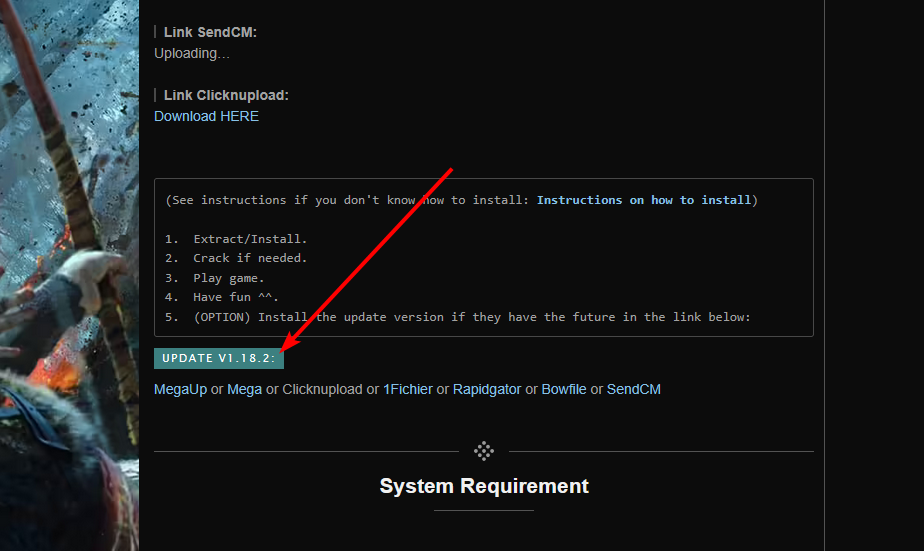
Task: Choose the Rapidgator update mirror
Action: click(x=487, y=389)
